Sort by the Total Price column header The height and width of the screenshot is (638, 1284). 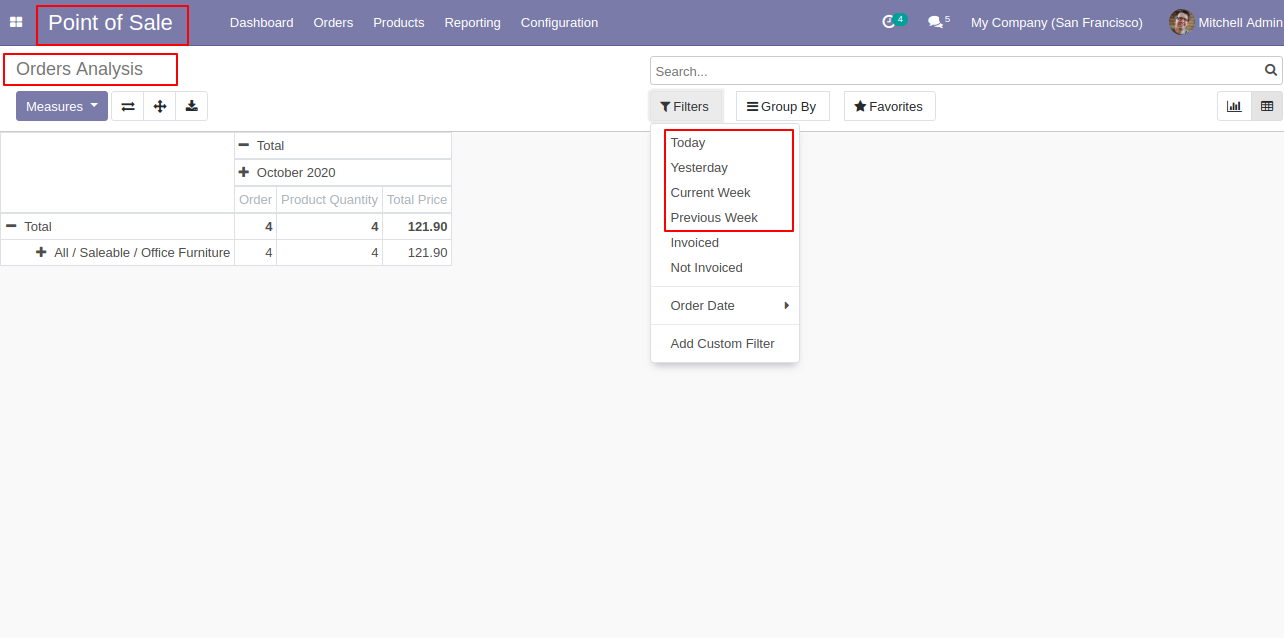pyautogui.click(x=417, y=200)
